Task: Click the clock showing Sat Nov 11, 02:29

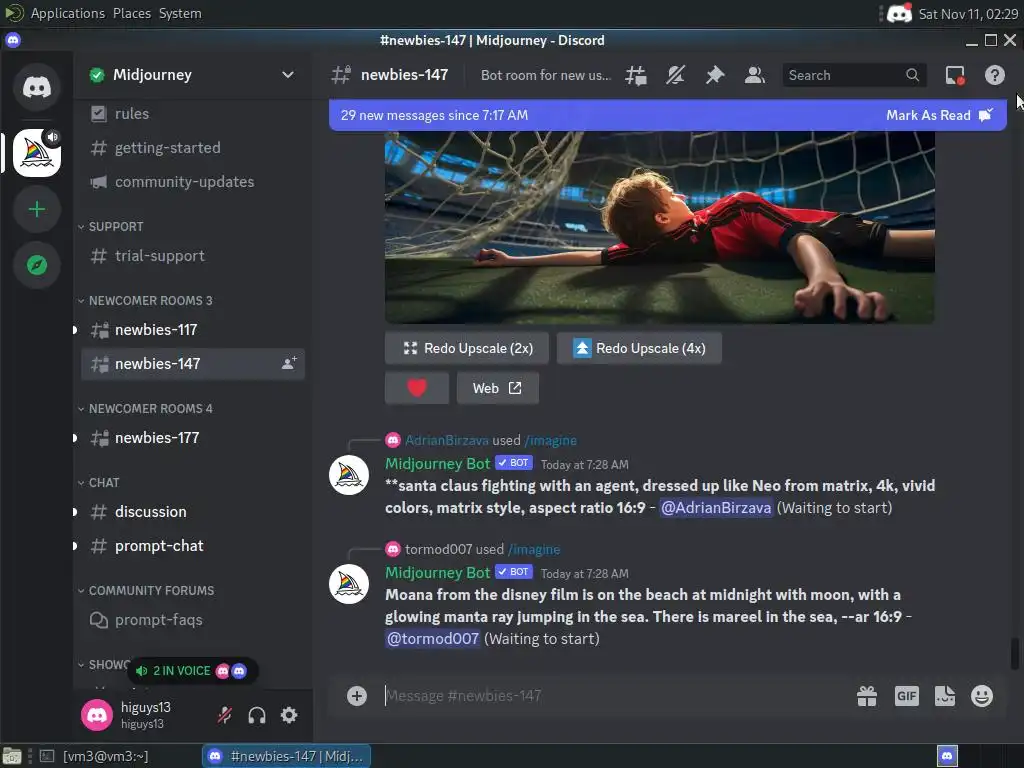Action: [968, 14]
